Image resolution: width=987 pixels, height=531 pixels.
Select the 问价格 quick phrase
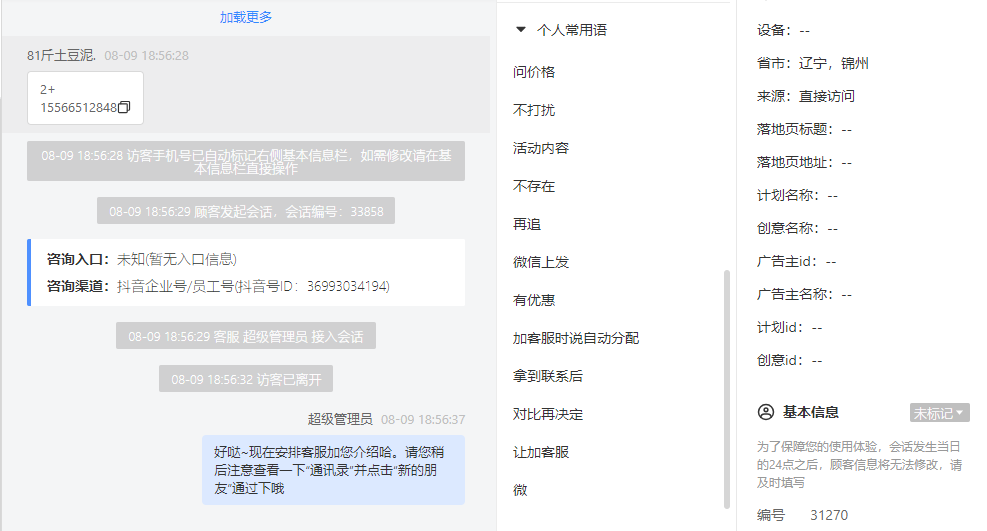[x=534, y=72]
